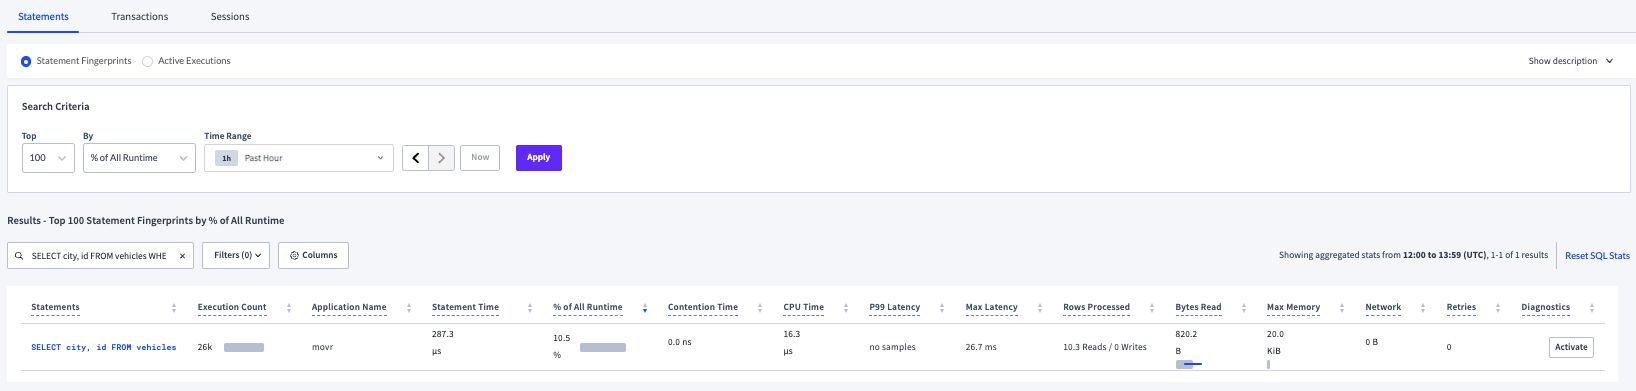Expand Show description chevron

[1609, 61]
